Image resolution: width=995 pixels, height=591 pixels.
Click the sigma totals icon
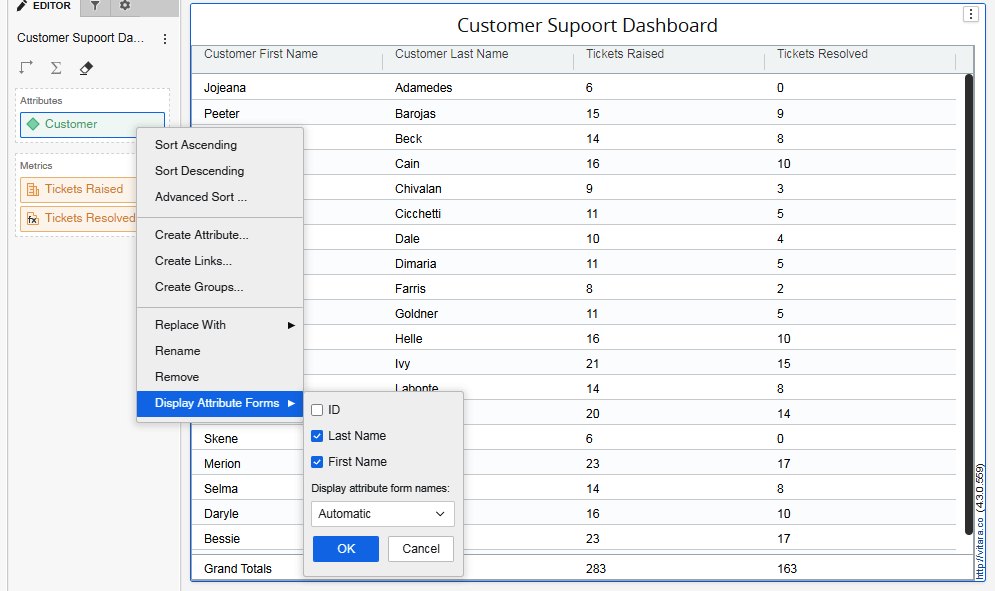(x=56, y=67)
